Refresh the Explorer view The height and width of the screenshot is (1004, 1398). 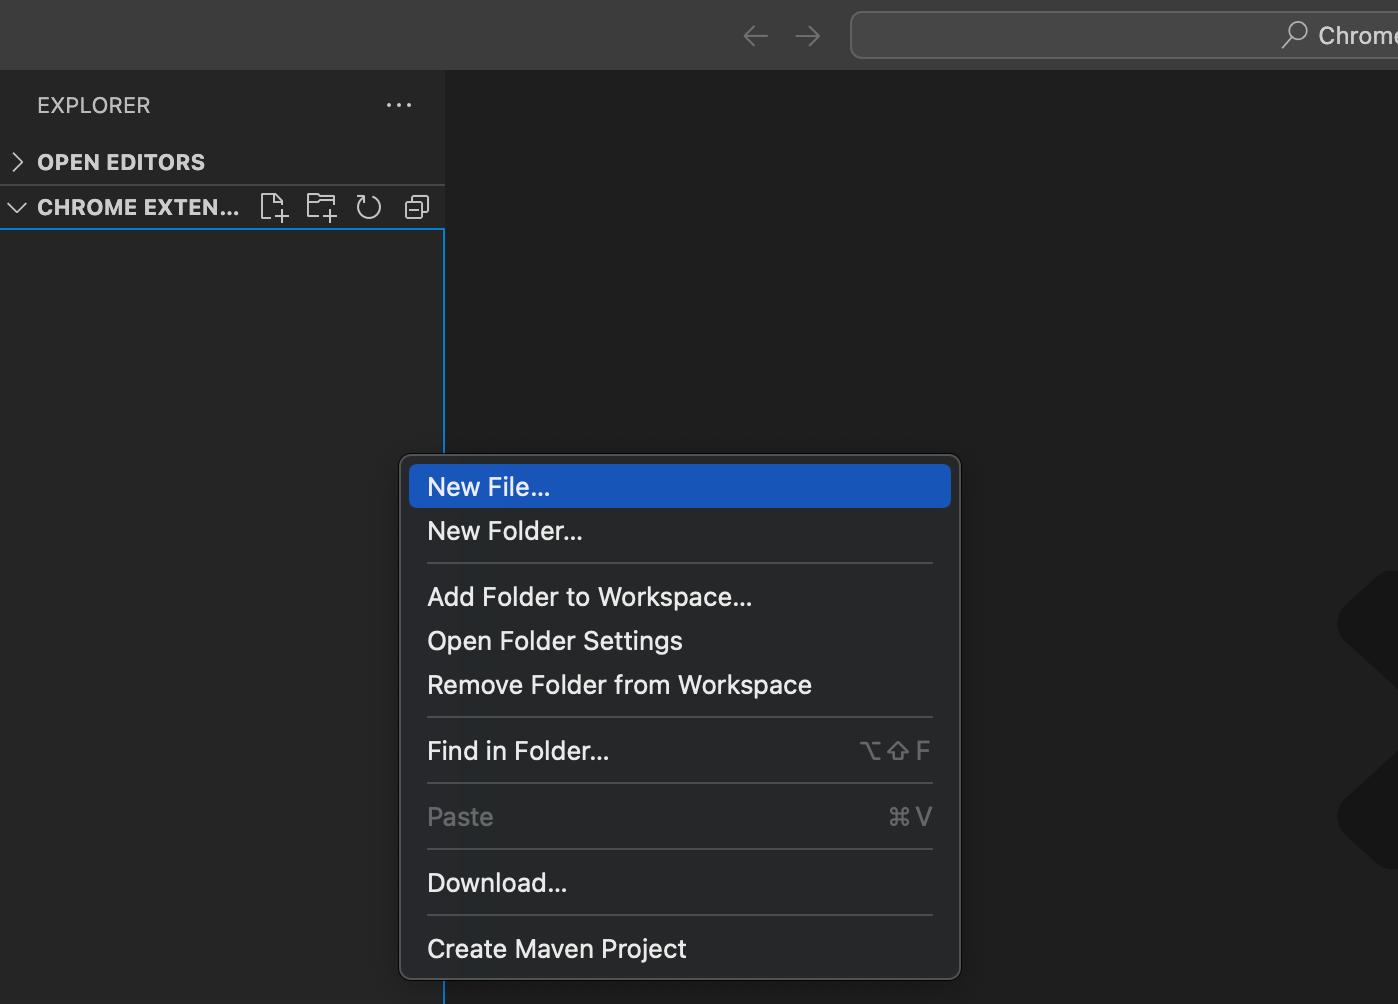click(x=369, y=206)
